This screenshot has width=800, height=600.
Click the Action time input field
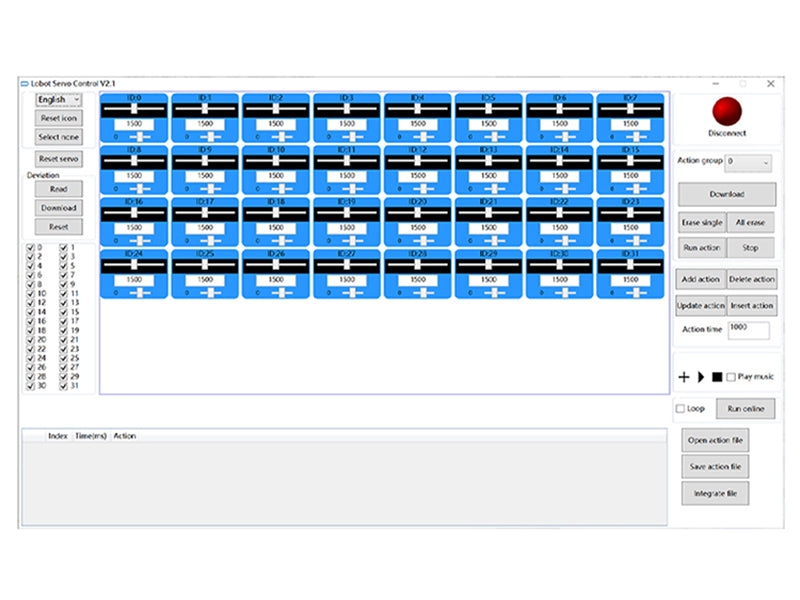pyautogui.click(x=748, y=330)
